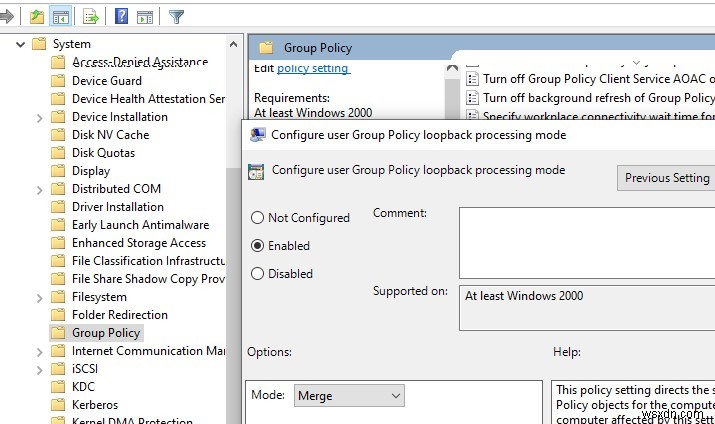Expand the Distributed COM node
Image resolution: width=715 pixels, height=424 pixels.
tap(40, 190)
